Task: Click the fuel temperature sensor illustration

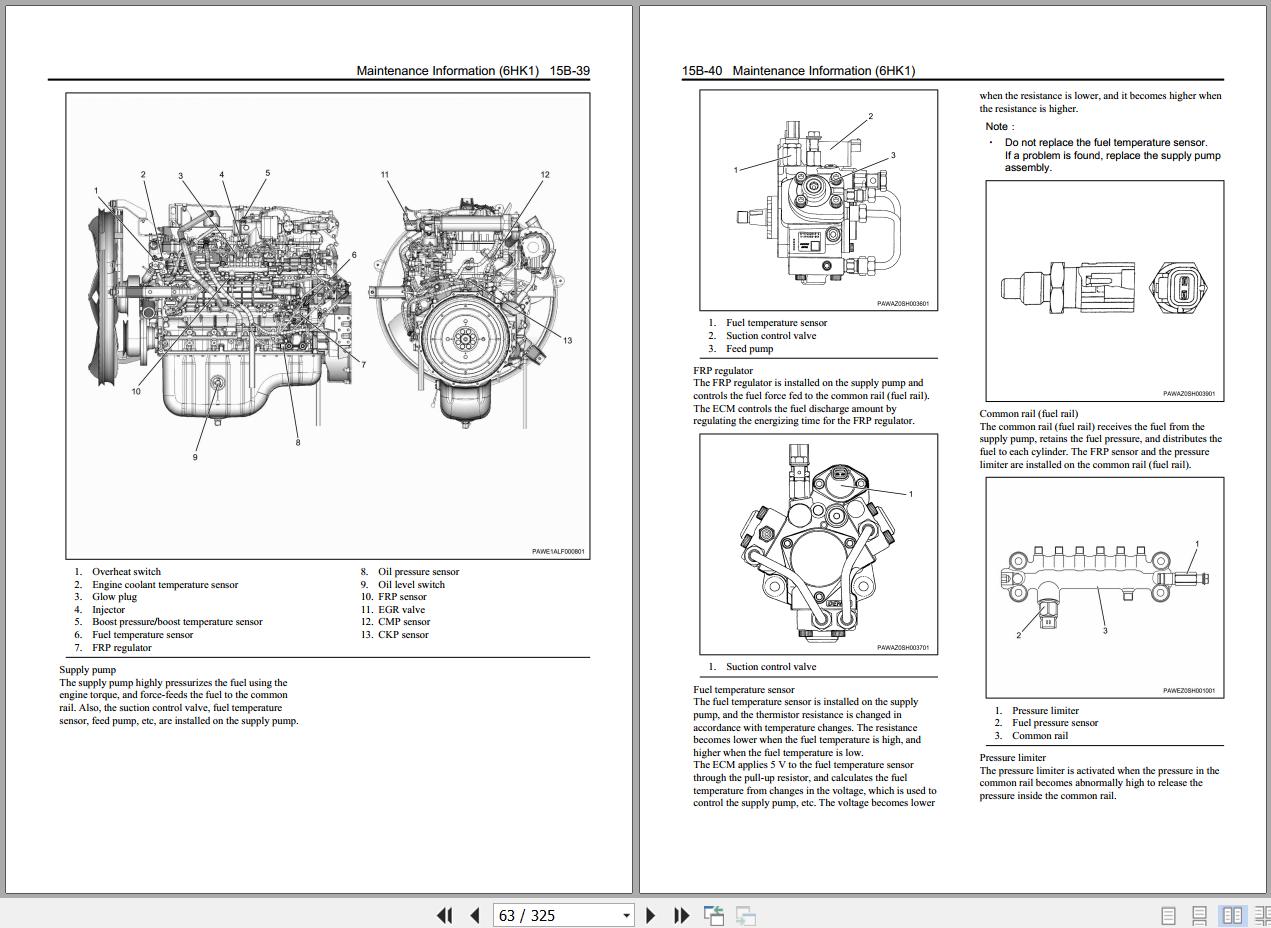Action: coord(1105,291)
